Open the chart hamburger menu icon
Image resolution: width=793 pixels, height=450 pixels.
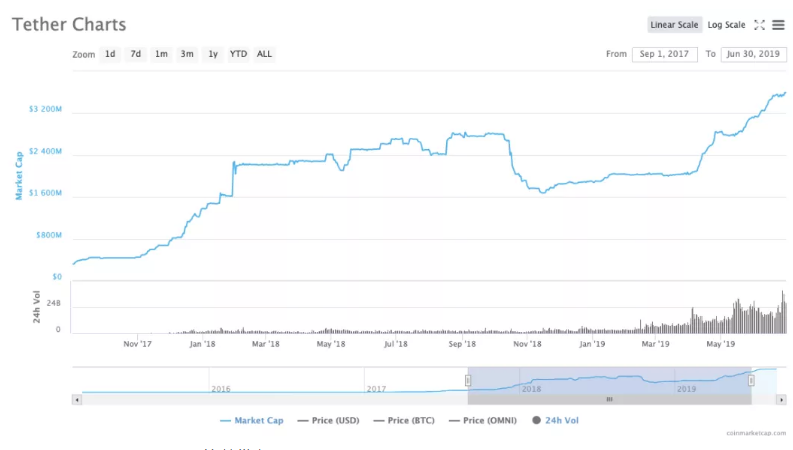click(x=778, y=25)
